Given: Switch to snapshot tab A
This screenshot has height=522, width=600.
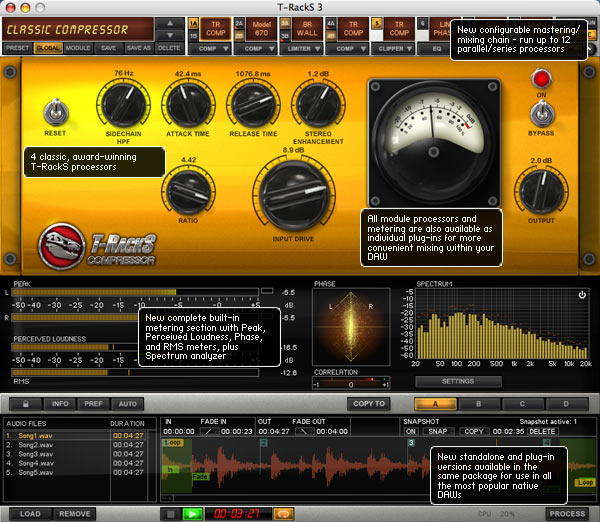Looking at the screenshot, I should point(435,404).
